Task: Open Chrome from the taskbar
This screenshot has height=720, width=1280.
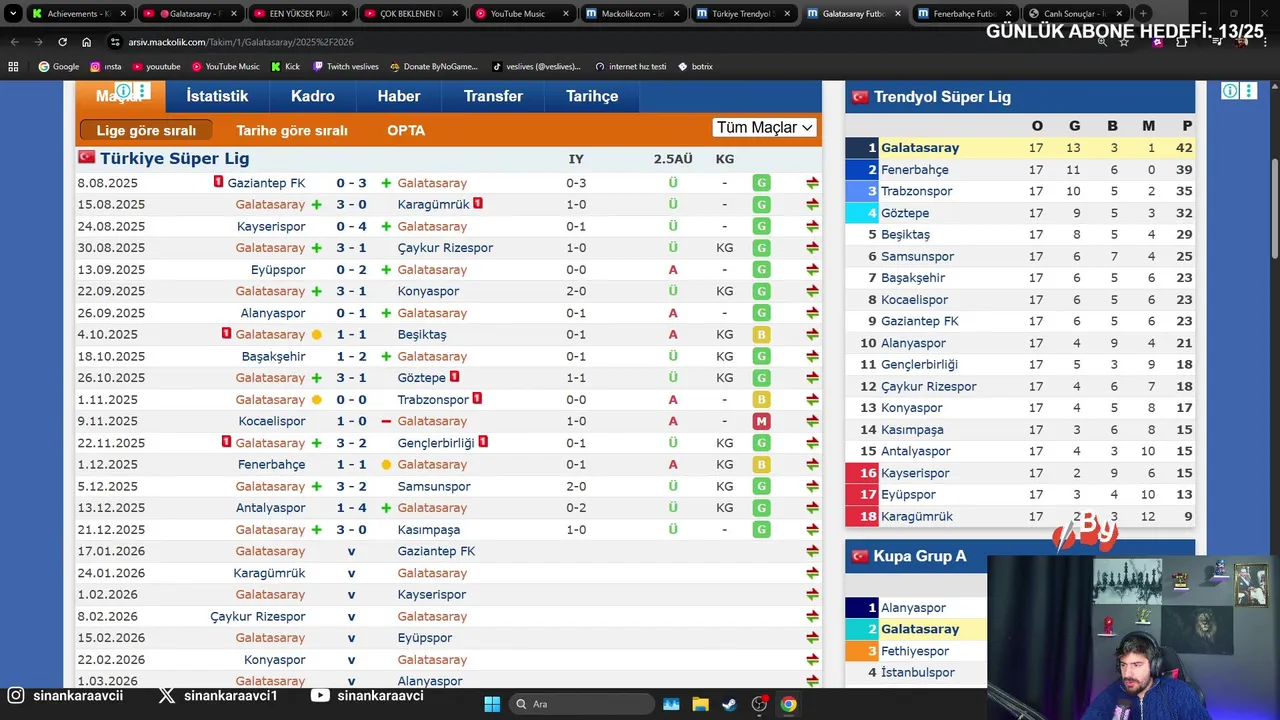Action: pyautogui.click(x=788, y=704)
